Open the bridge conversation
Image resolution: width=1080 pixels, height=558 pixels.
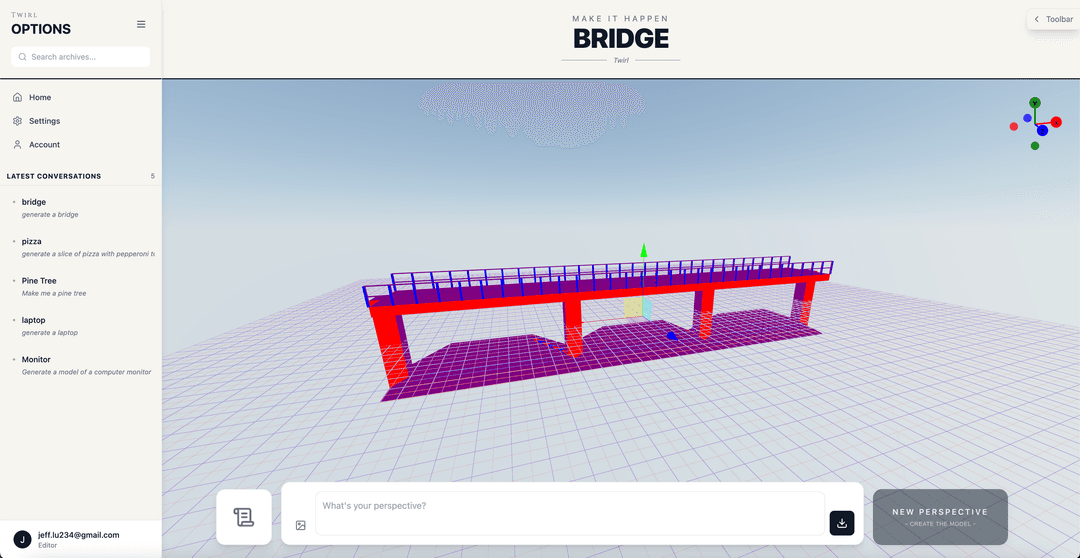[x=34, y=202]
